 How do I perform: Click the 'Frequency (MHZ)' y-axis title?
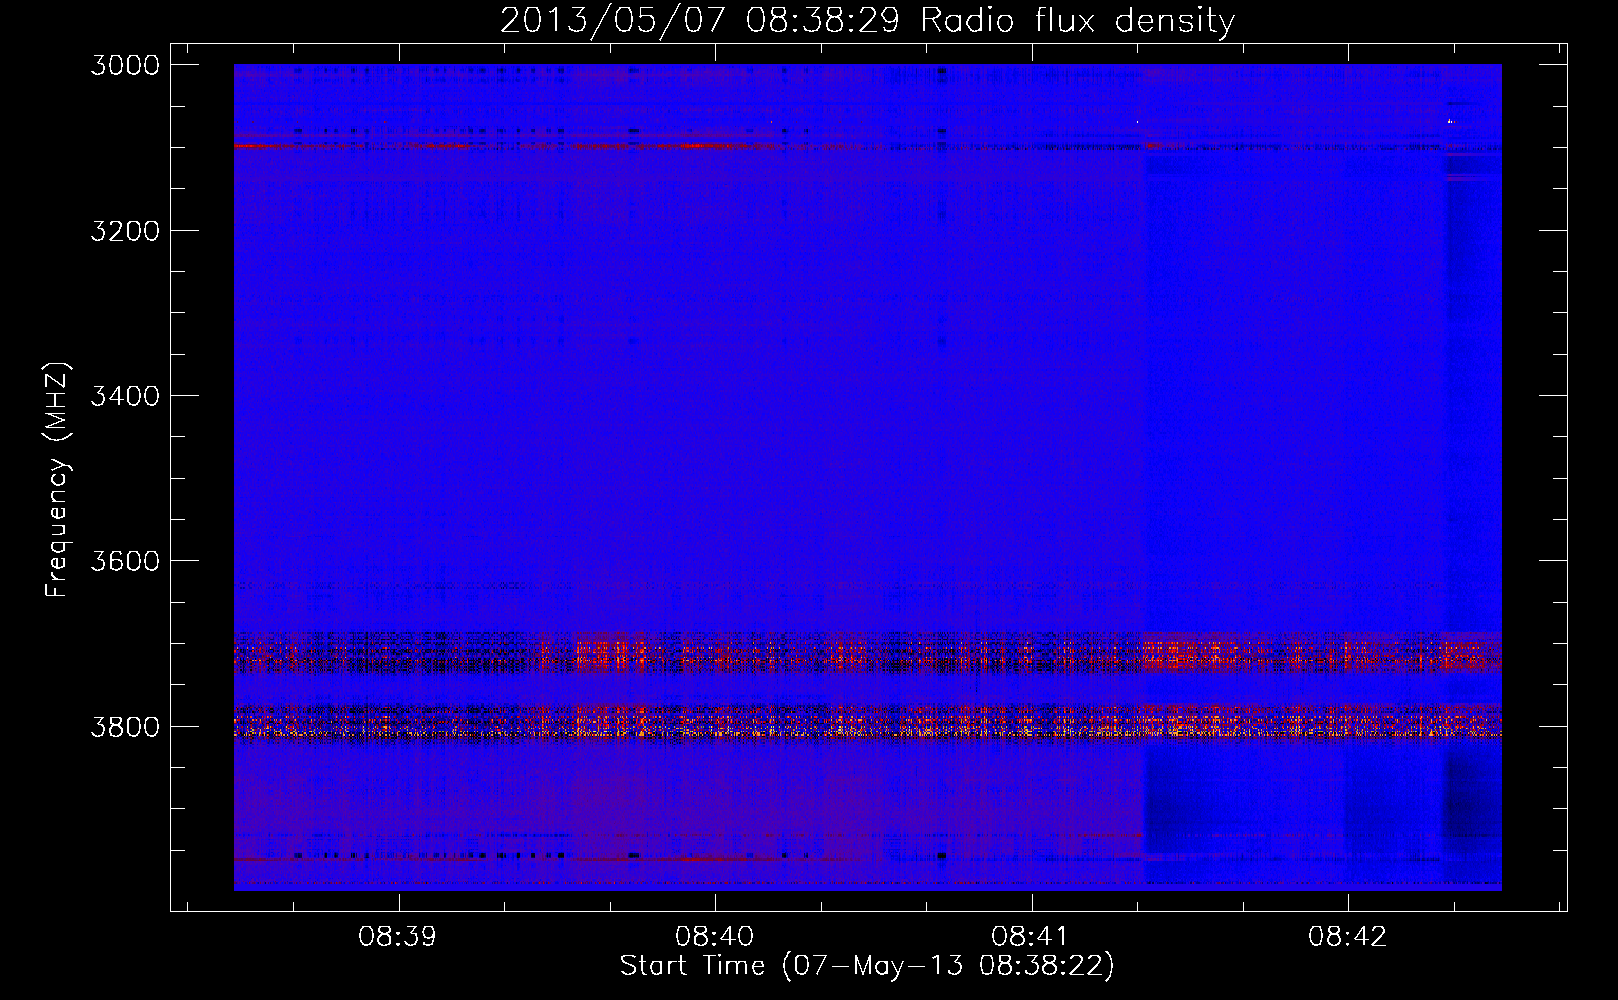pos(58,480)
